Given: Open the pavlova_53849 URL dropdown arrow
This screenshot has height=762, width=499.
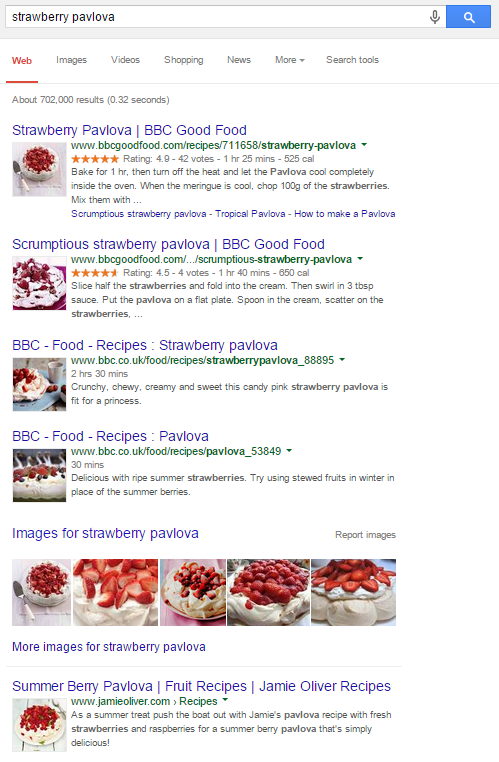Looking at the screenshot, I should coord(289,451).
